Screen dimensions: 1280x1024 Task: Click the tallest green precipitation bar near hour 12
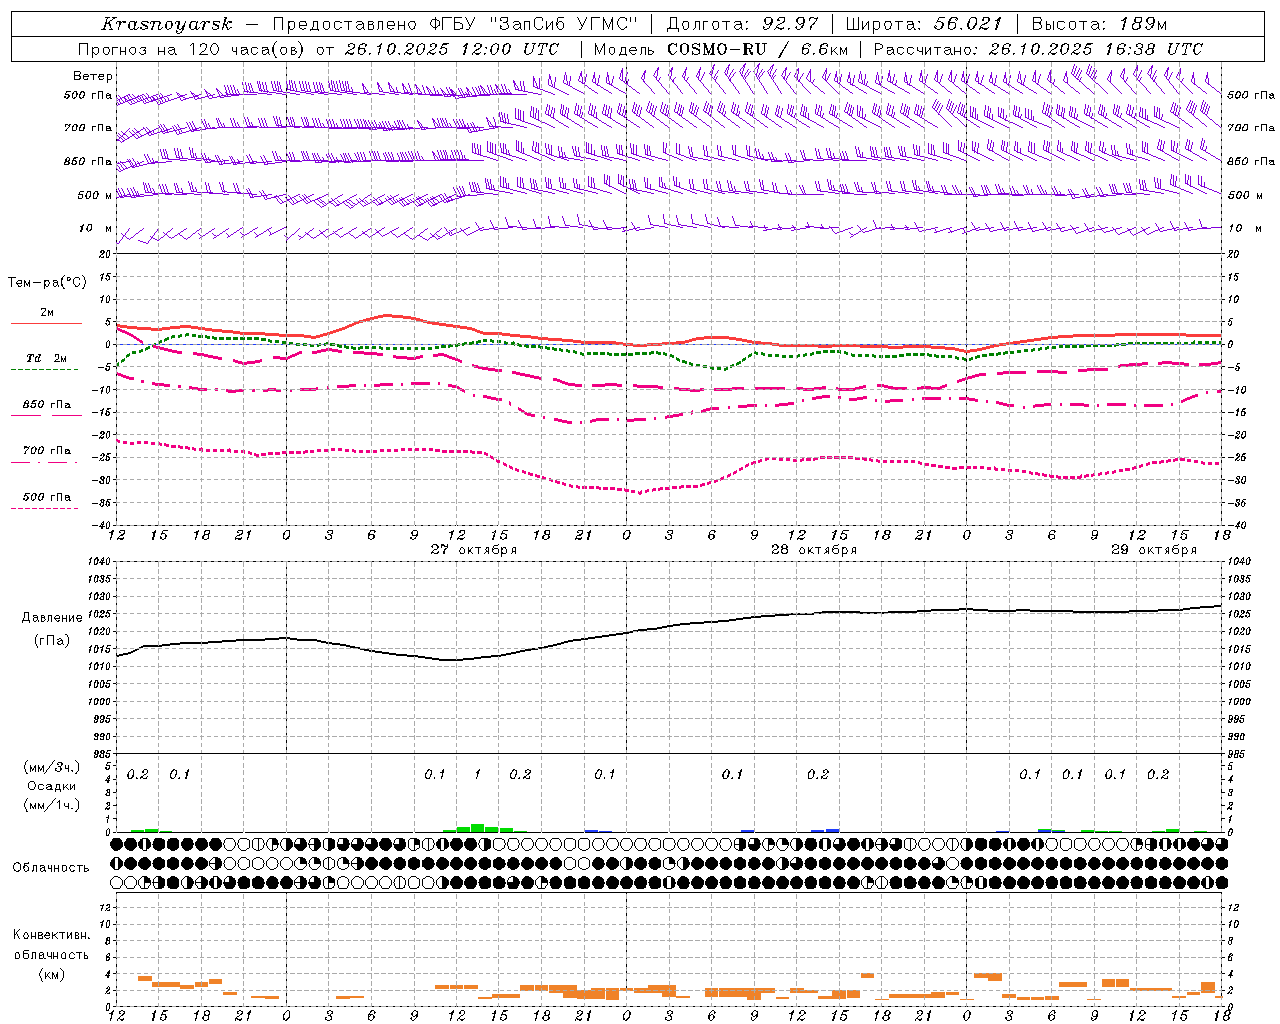(477, 828)
